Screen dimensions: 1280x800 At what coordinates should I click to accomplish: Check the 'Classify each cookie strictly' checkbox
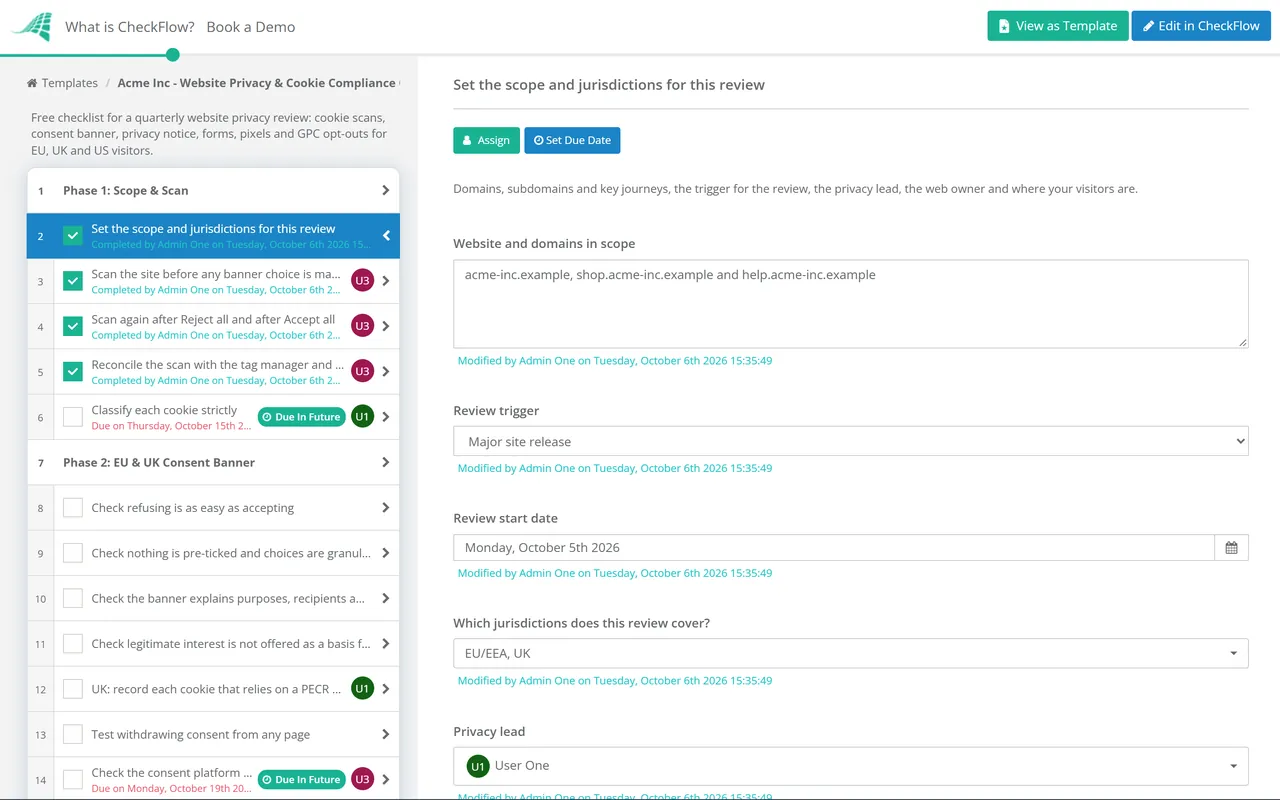(x=73, y=417)
